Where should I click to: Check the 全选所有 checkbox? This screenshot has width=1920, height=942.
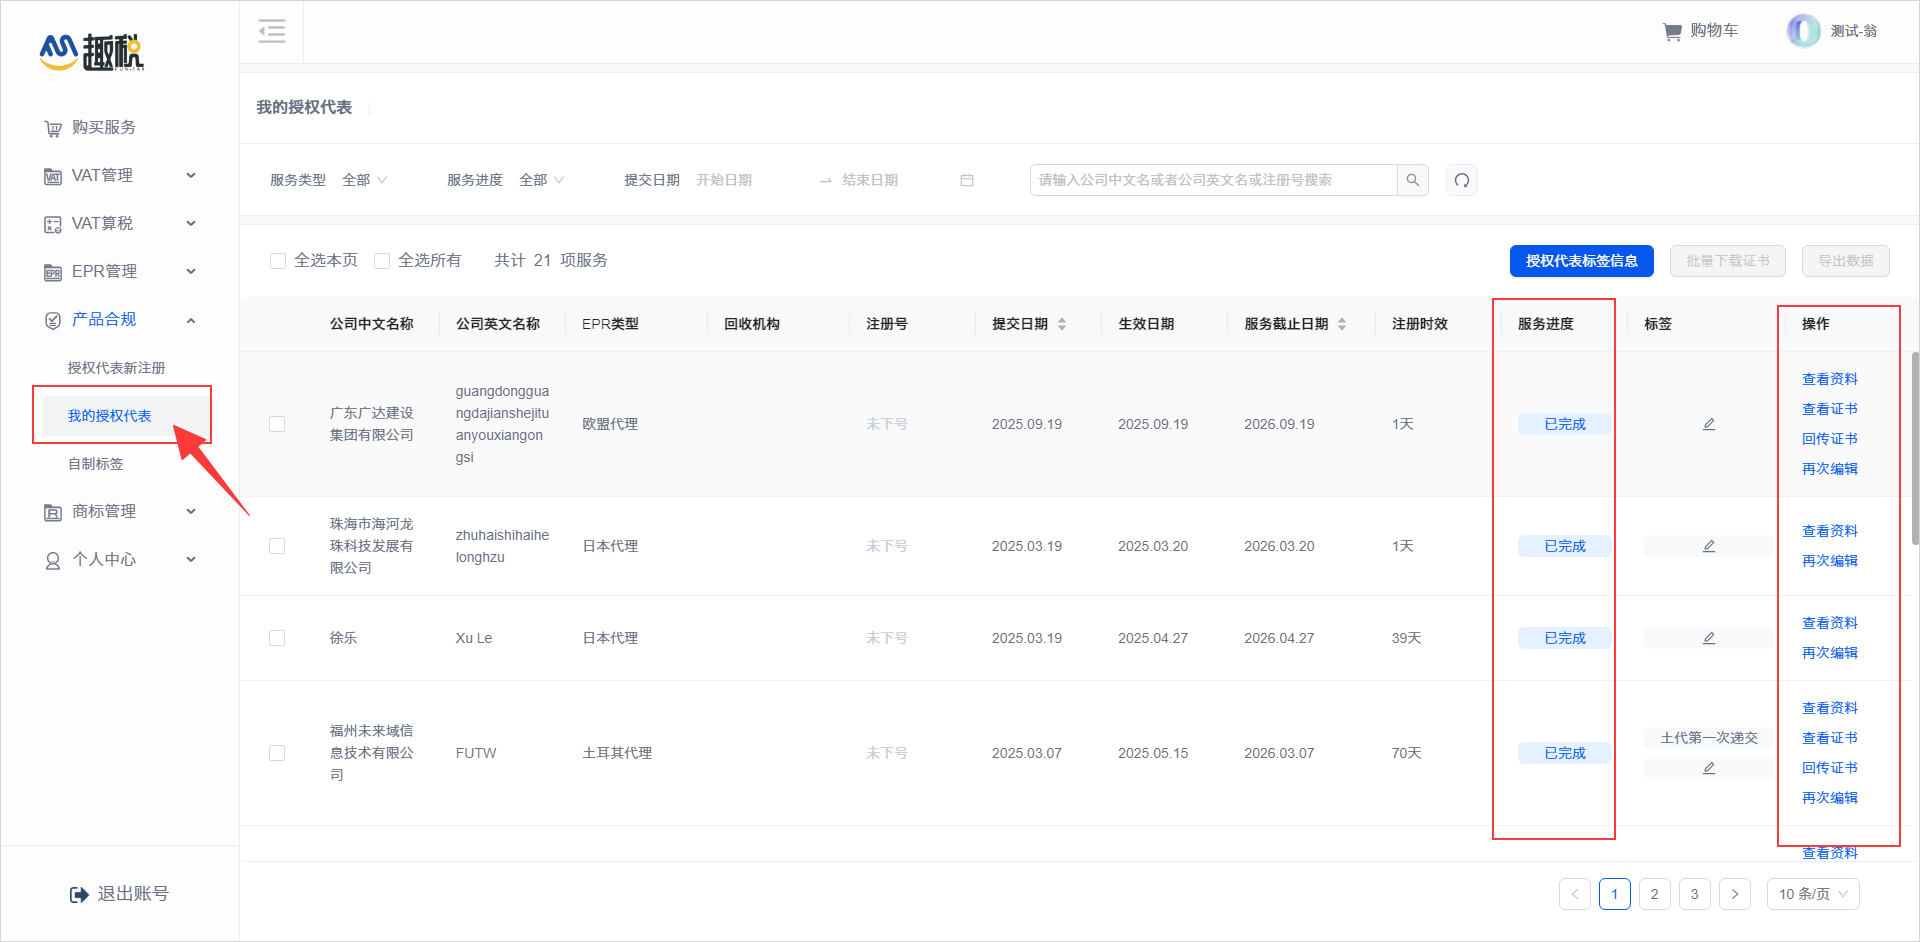click(x=382, y=261)
